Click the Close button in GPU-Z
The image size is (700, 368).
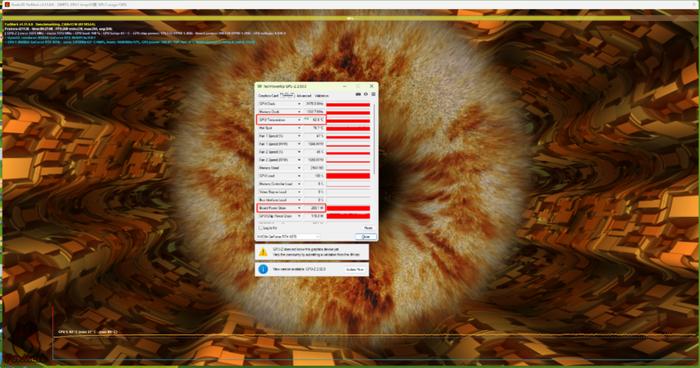(366, 237)
